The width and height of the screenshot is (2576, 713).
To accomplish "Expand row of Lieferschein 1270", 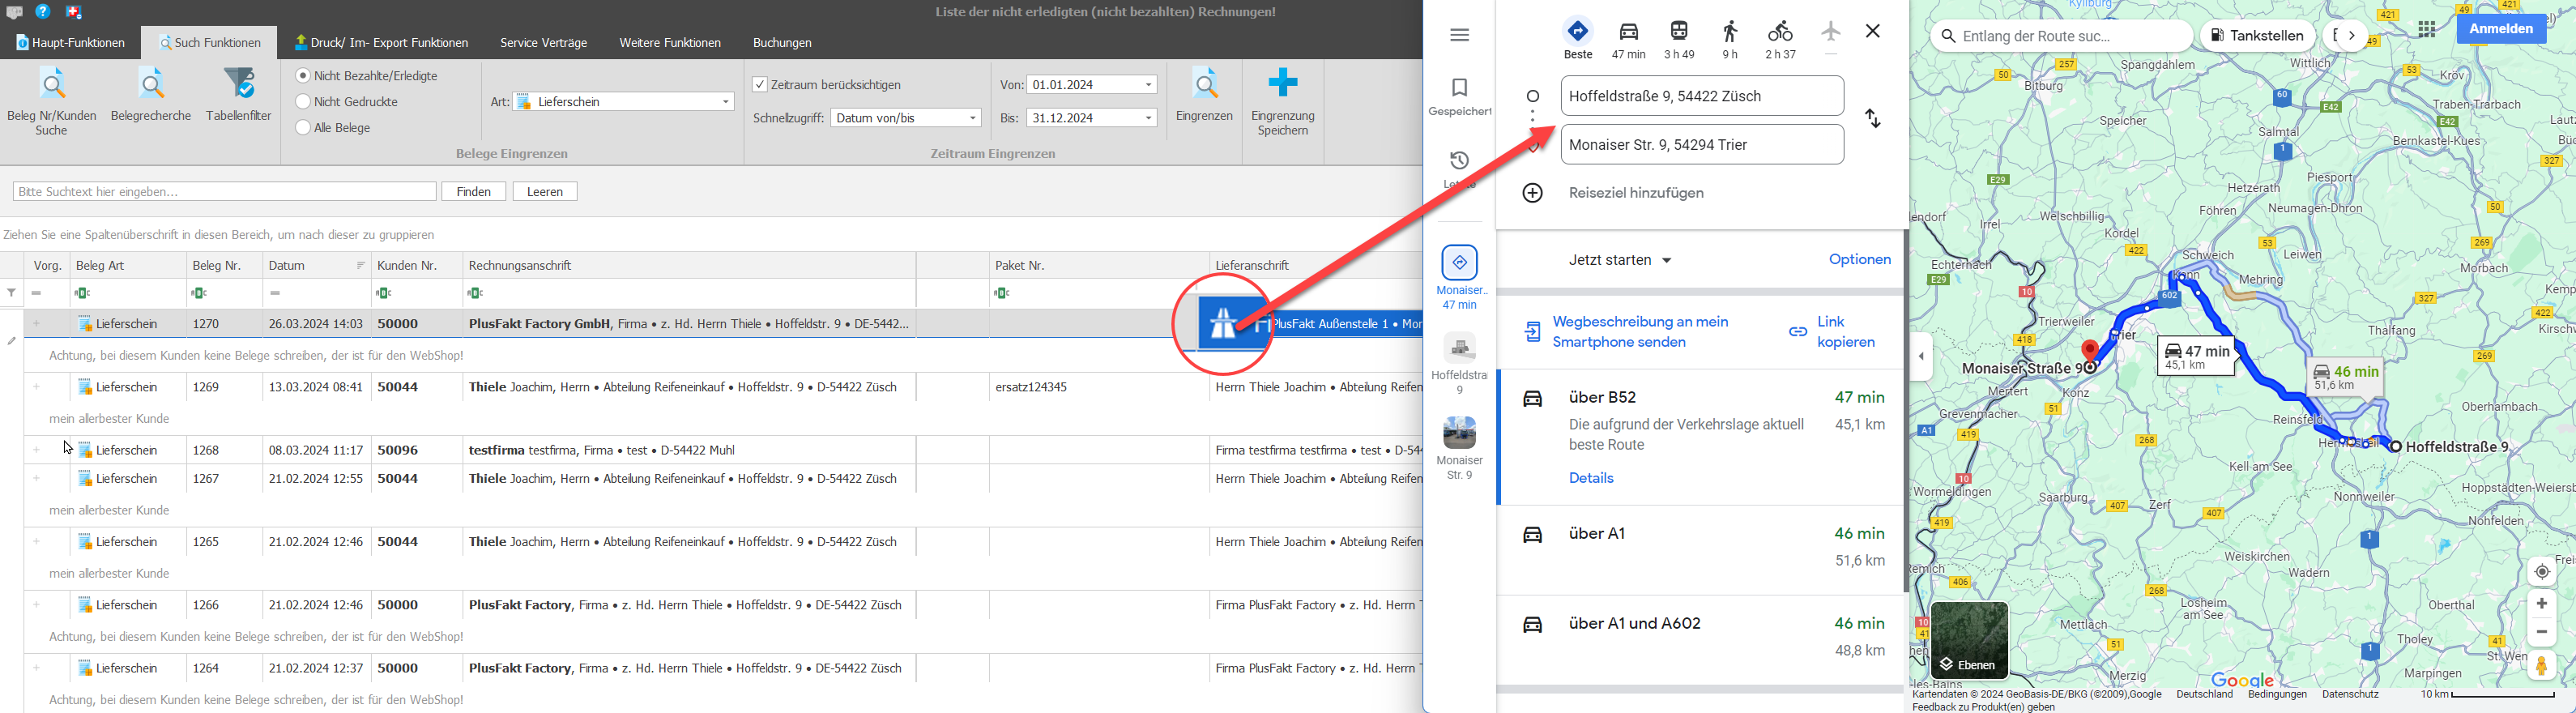I will point(37,324).
